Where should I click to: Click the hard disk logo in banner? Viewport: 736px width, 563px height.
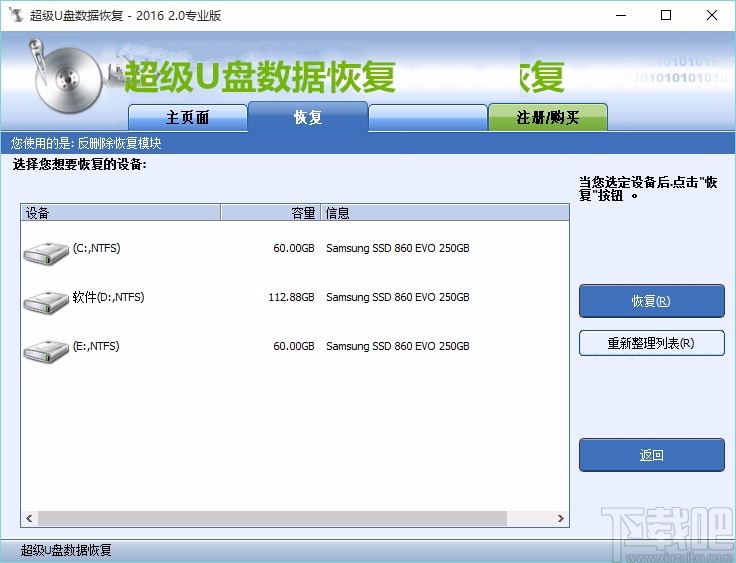[67, 77]
